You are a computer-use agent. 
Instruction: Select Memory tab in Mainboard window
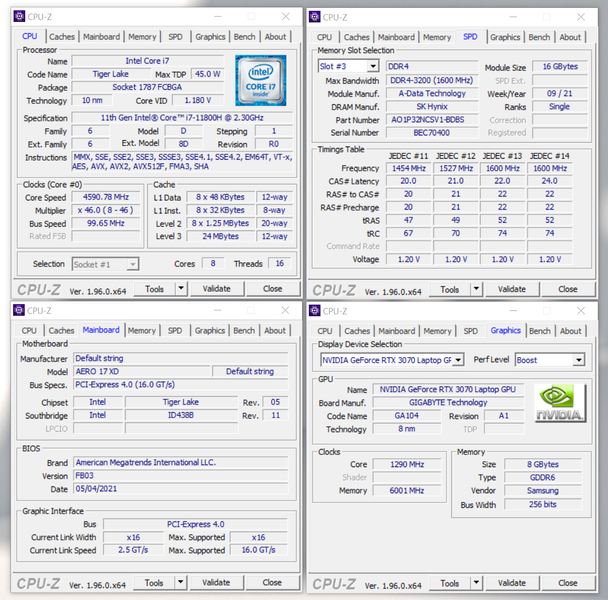142,330
